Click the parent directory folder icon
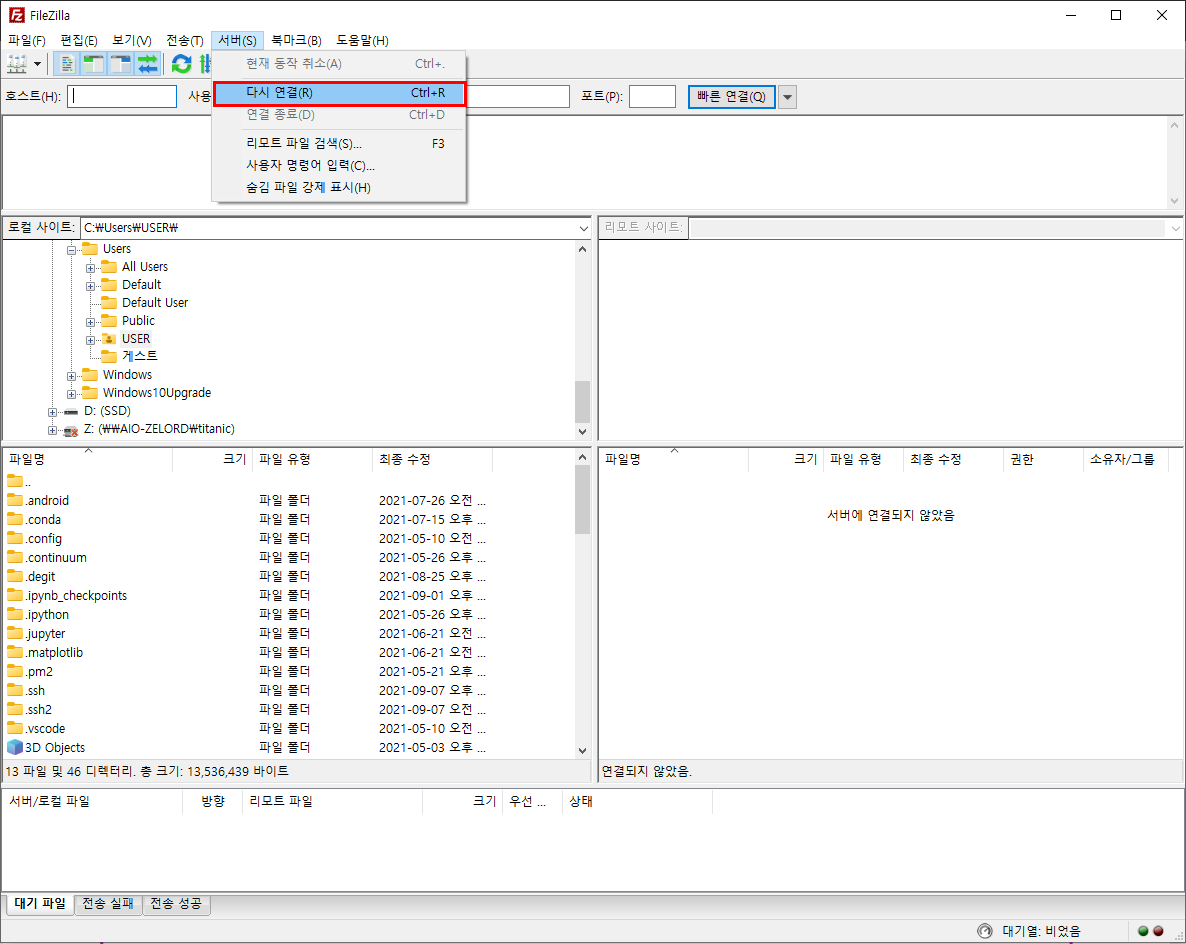1186x944 pixels. click(15, 481)
